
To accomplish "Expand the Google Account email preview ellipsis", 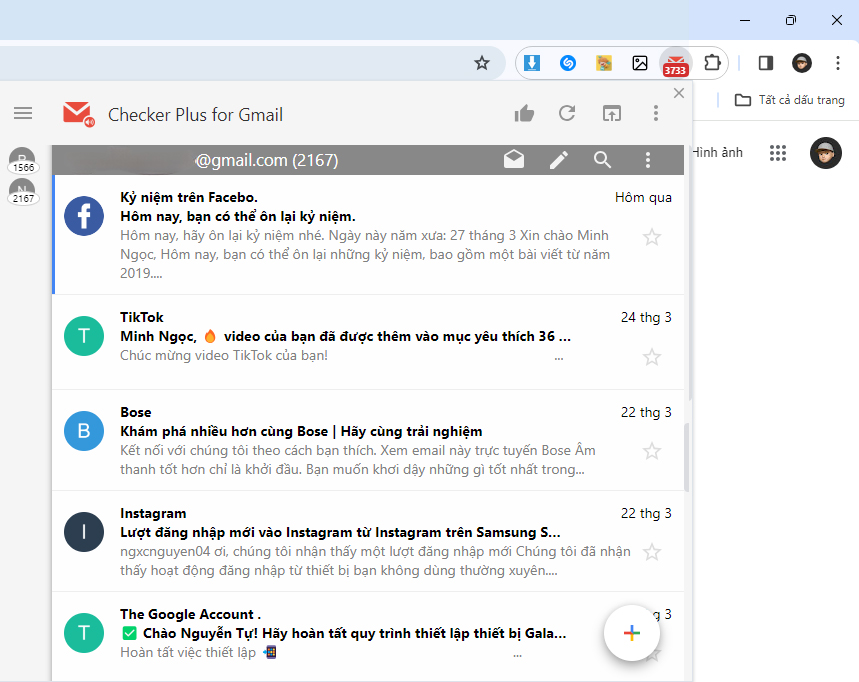I will (x=518, y=655).
